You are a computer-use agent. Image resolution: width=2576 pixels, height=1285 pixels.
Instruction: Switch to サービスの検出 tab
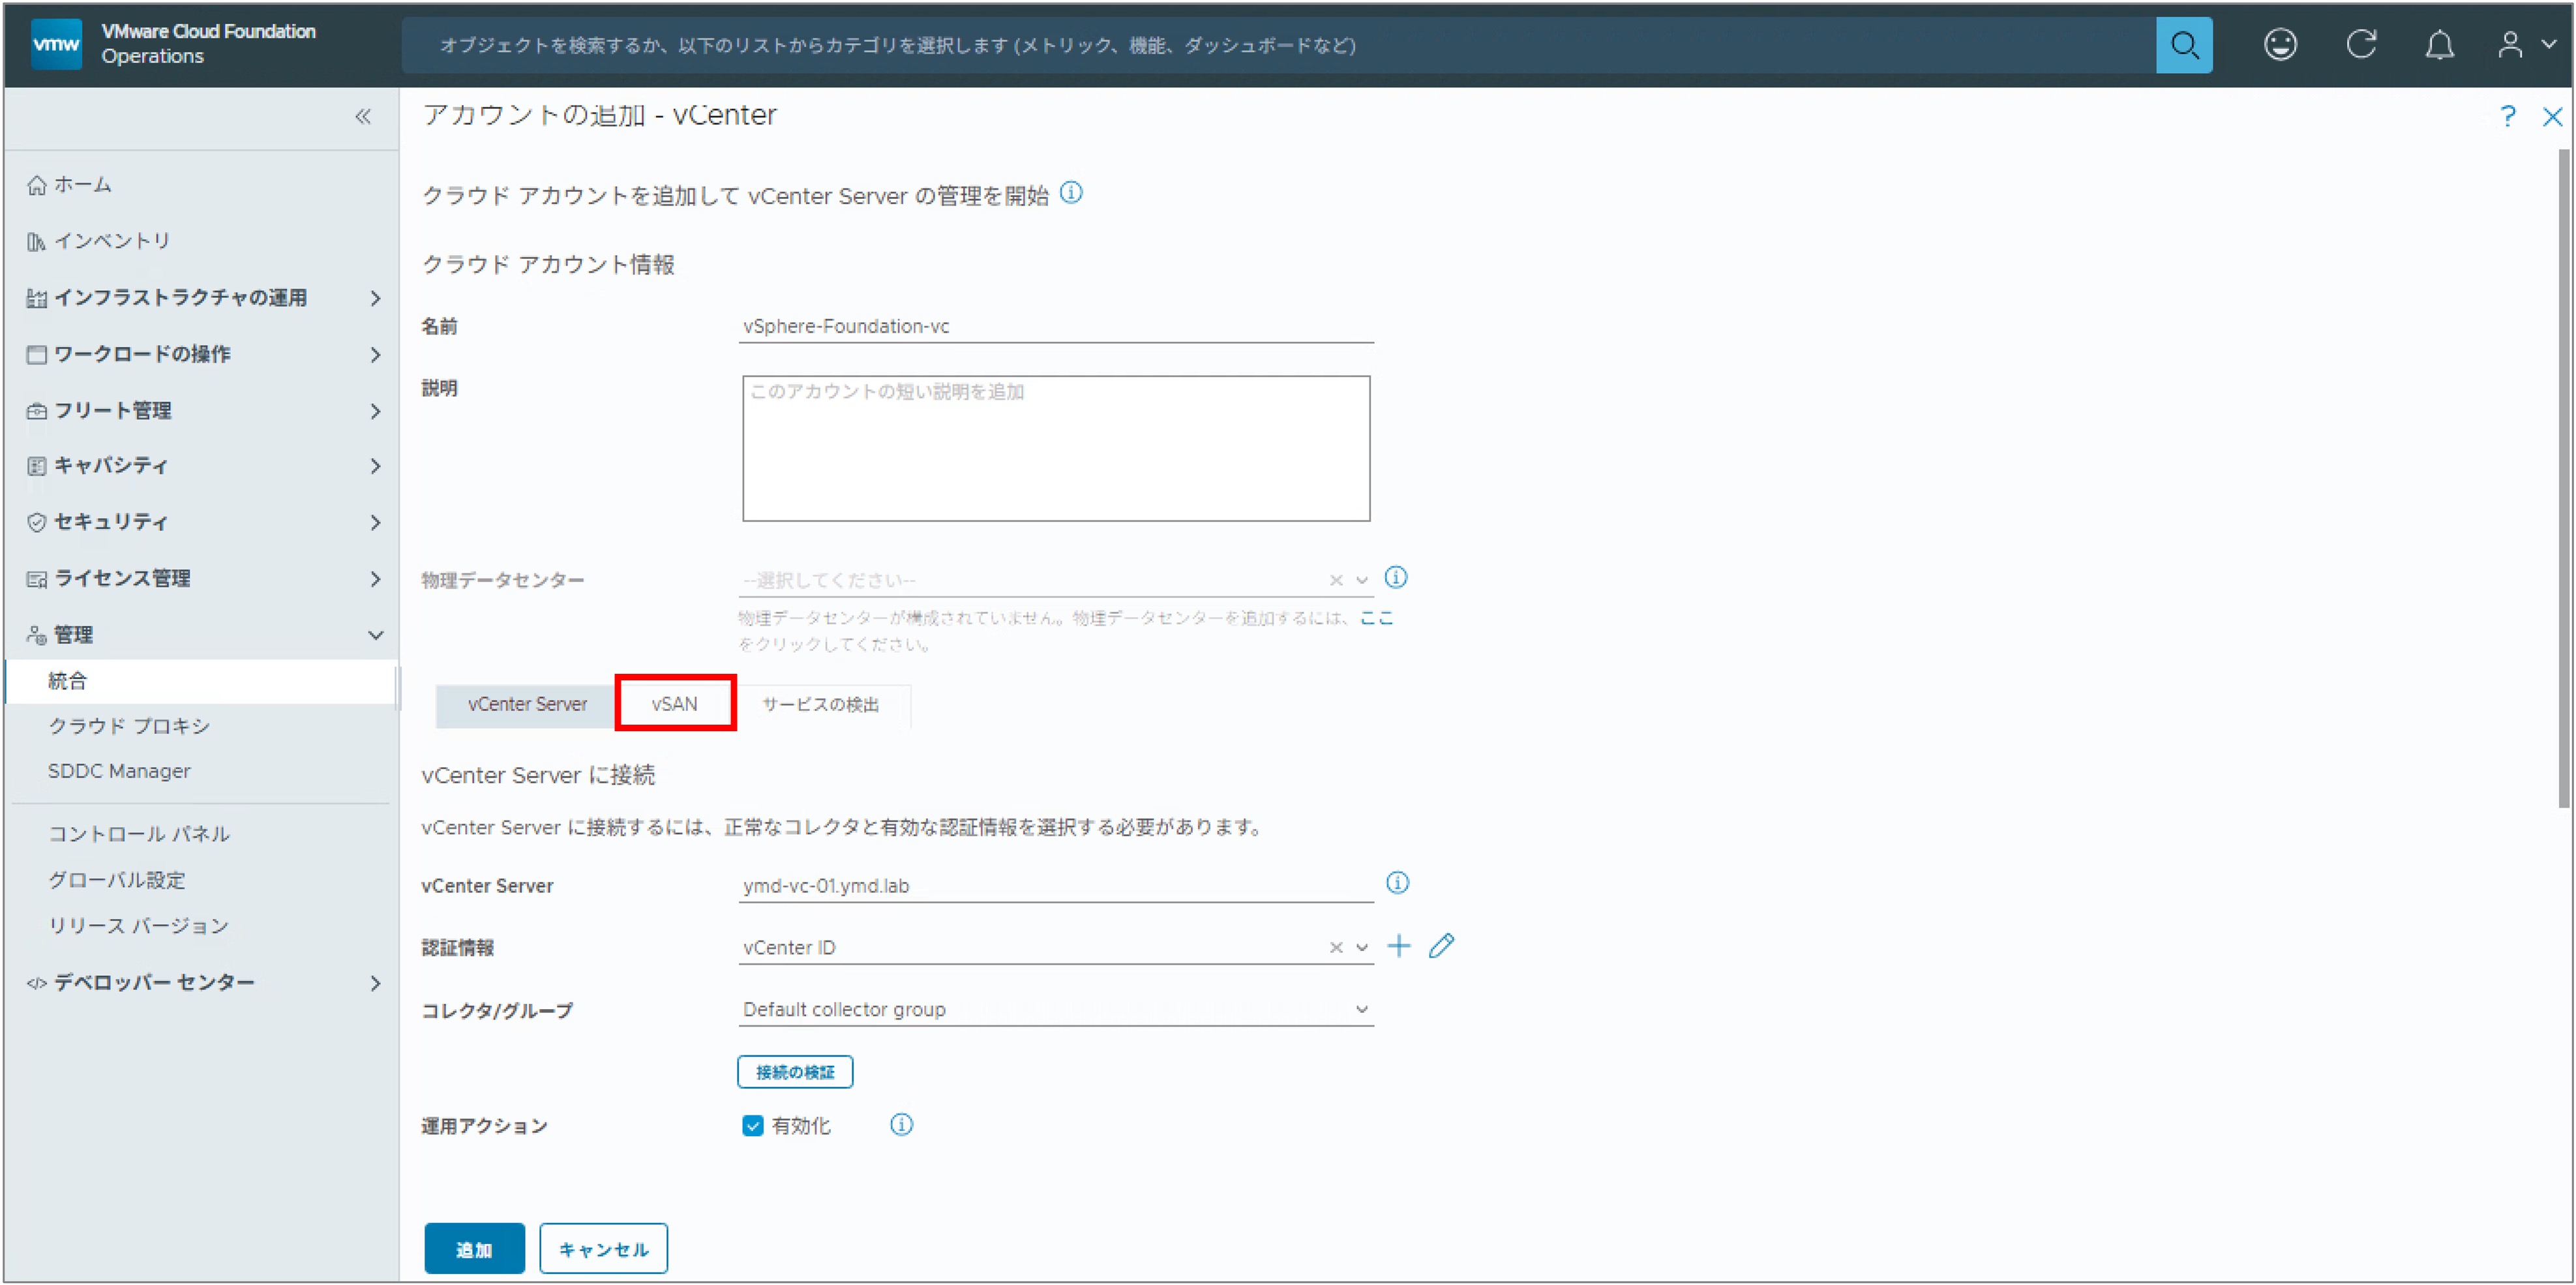821,705
